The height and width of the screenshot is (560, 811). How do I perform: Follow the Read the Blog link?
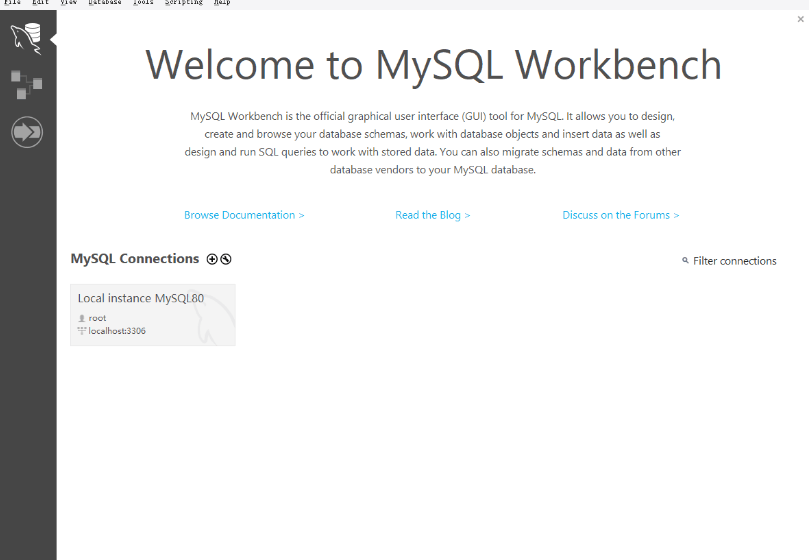[x=432, y=215]
